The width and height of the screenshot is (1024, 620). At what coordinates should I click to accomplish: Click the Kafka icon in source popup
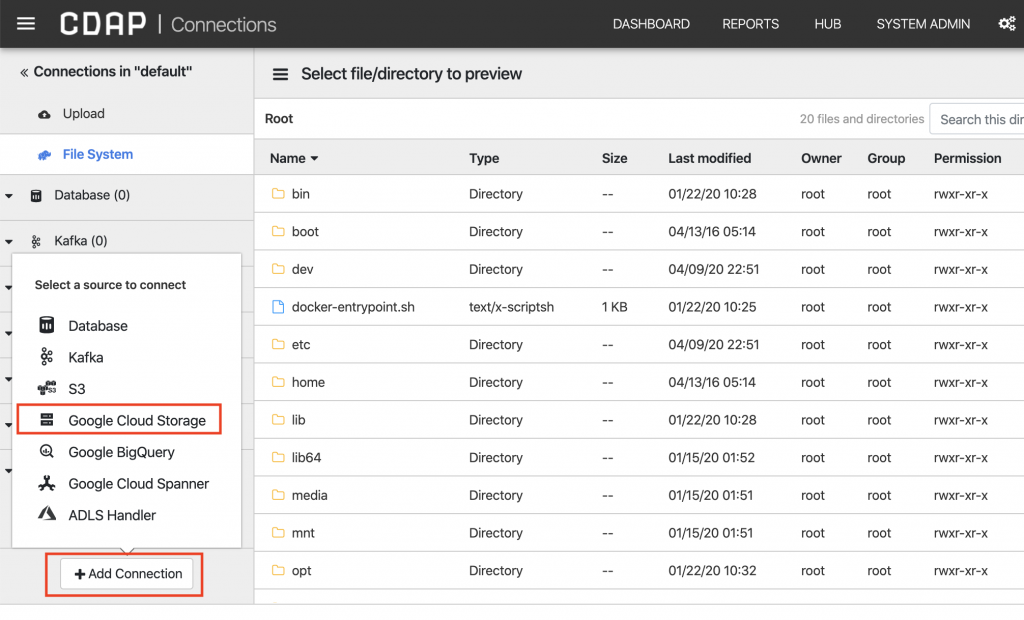[46, 357]
